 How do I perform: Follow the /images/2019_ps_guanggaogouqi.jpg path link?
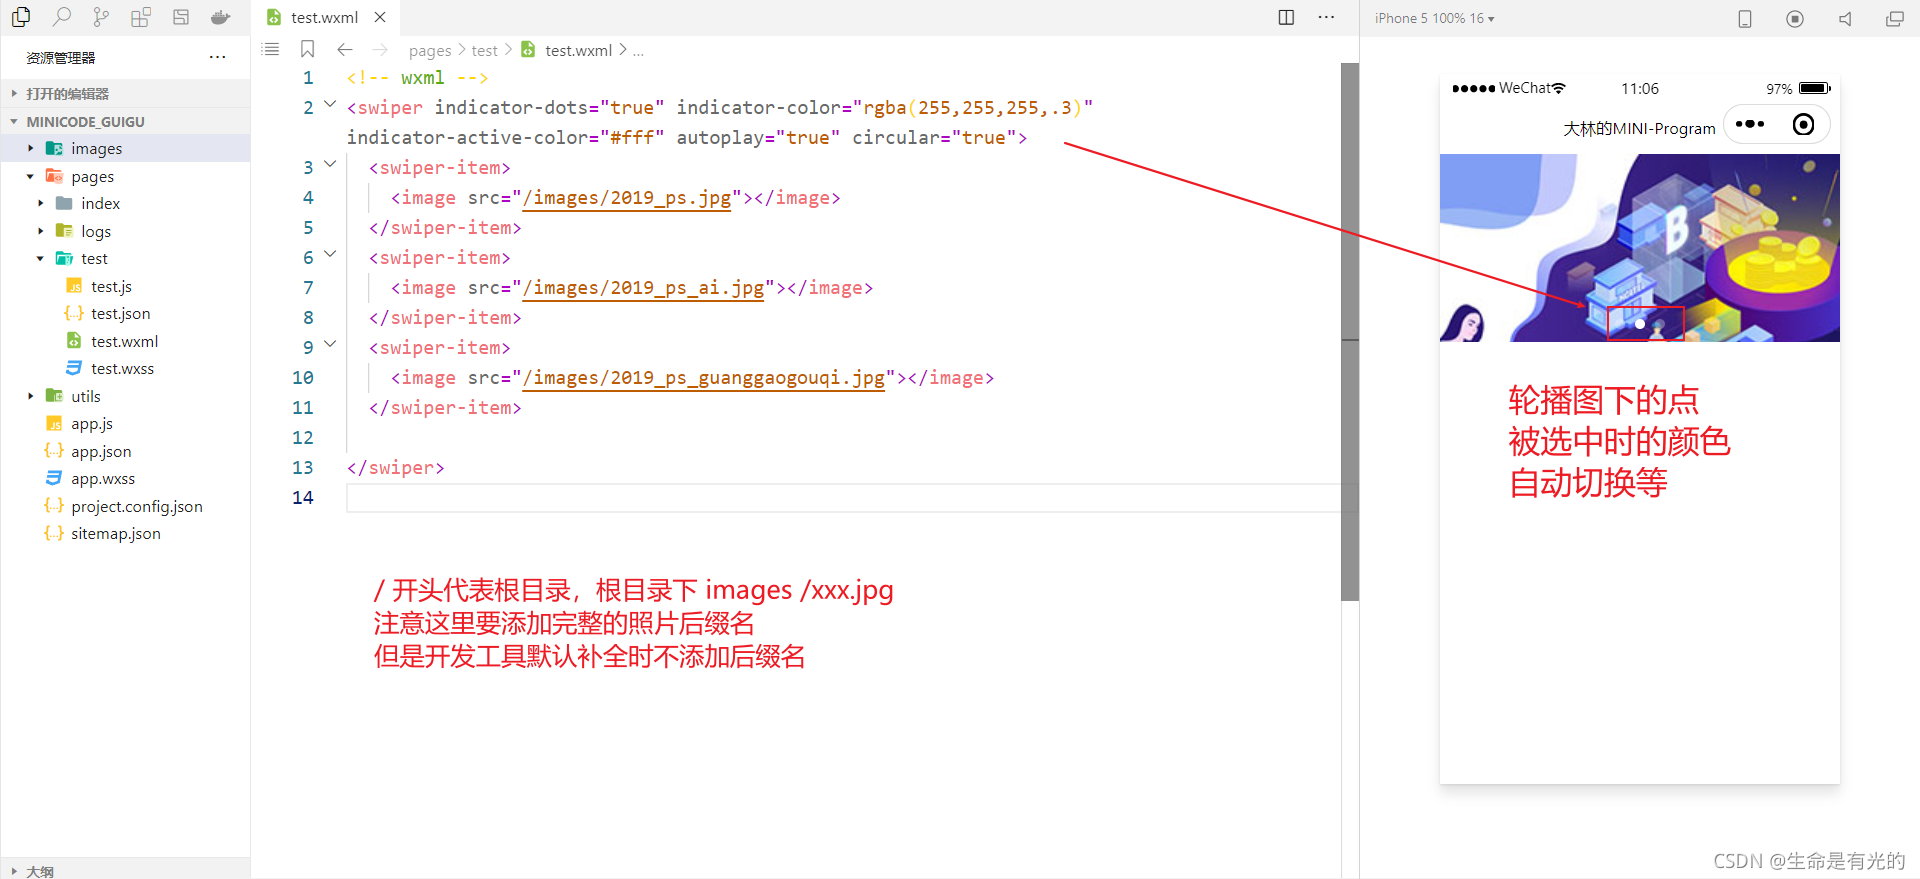click(704, 378)
